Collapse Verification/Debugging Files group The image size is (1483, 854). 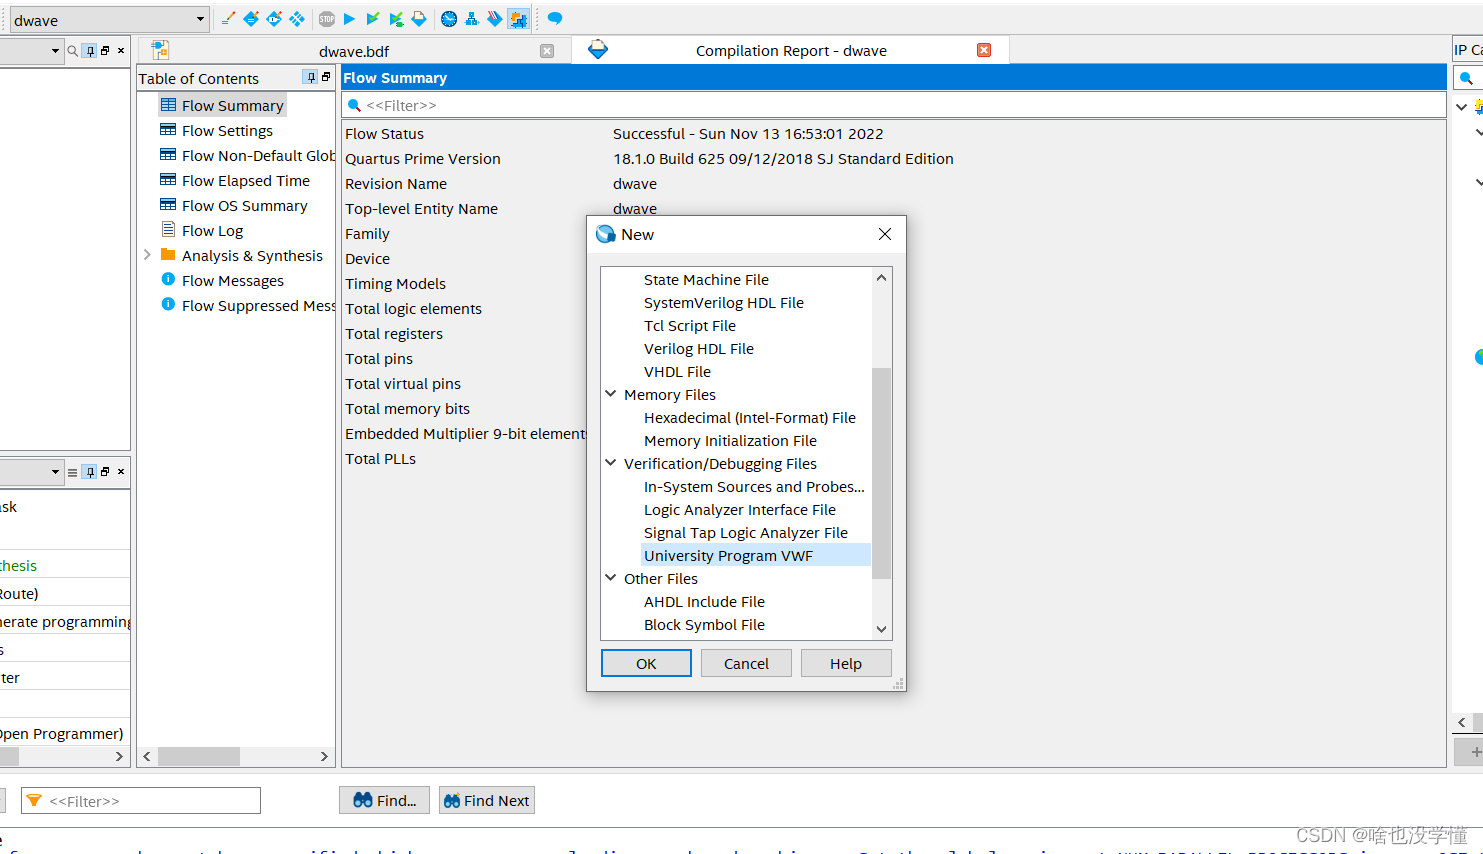(x=611, y=463)
